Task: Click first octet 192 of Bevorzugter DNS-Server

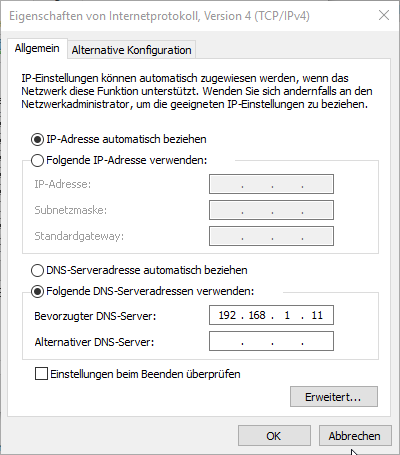Action: click(227, 315)
